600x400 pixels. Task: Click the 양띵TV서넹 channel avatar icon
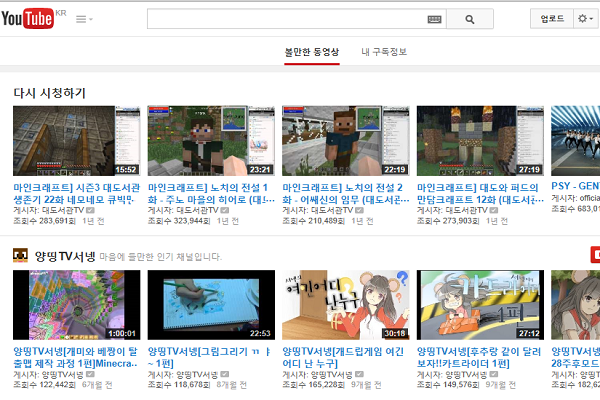pos(20,255)
